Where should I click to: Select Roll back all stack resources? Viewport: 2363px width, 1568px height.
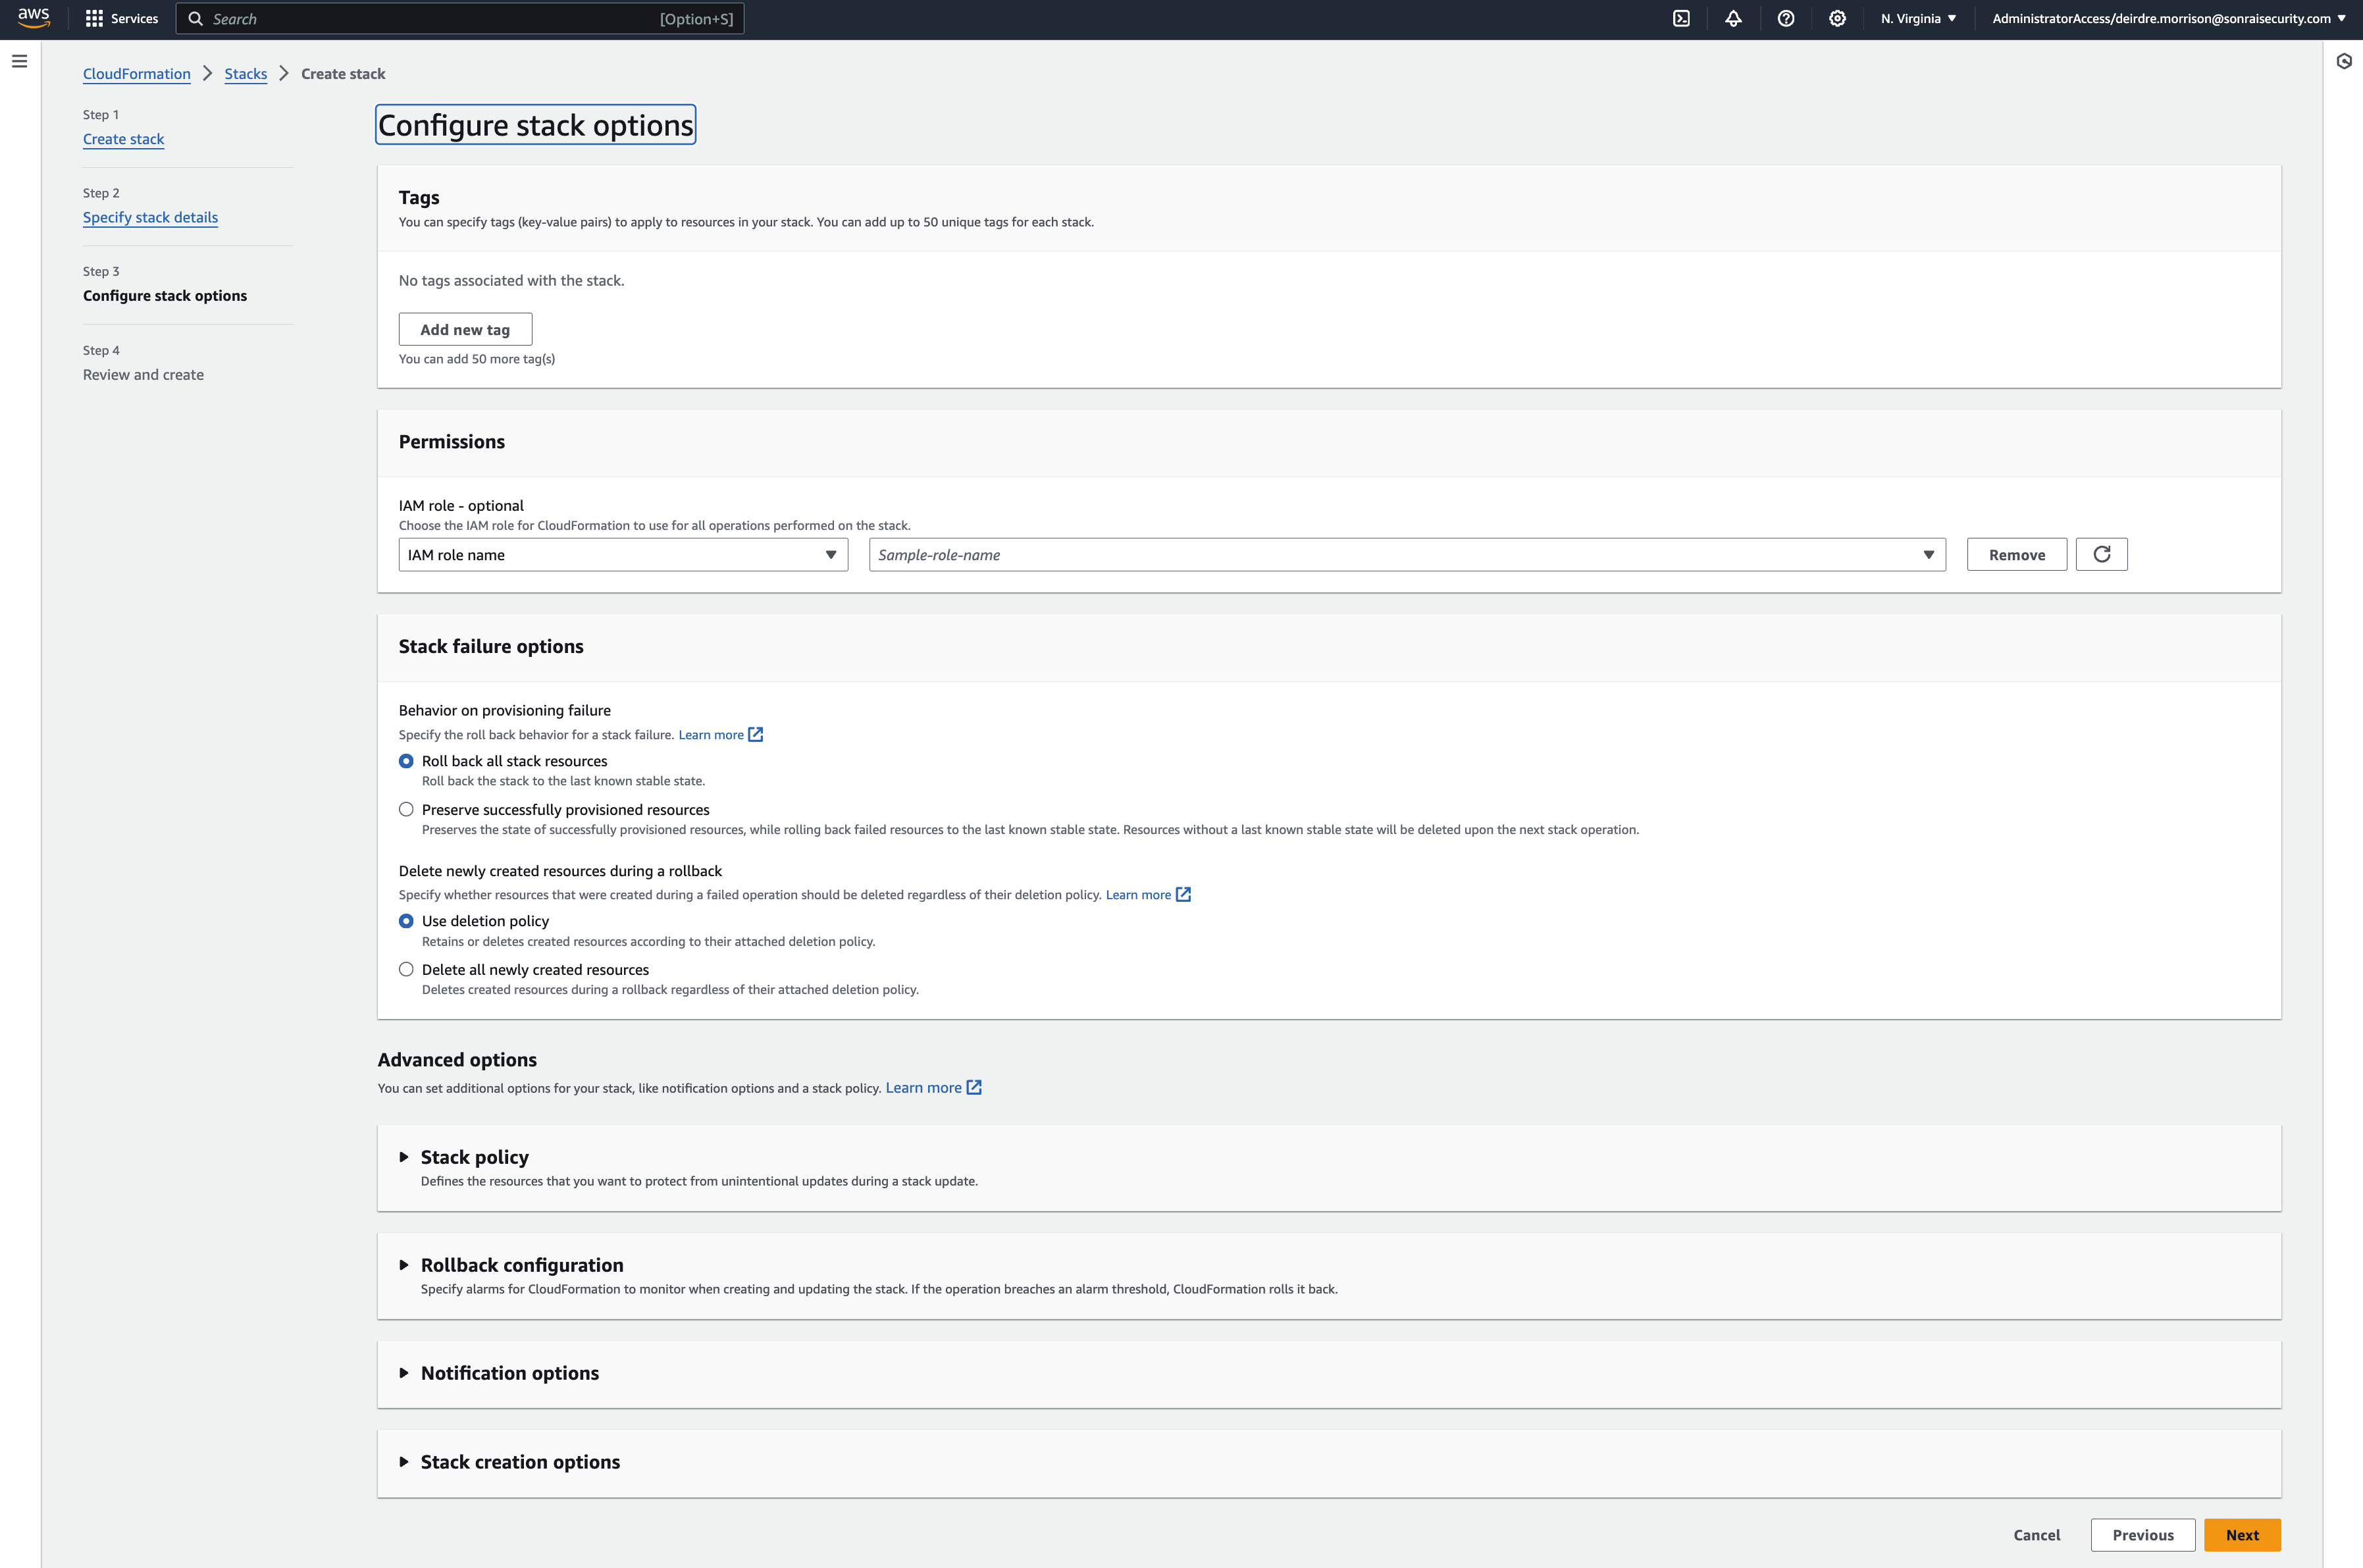(x=406, y=761)
